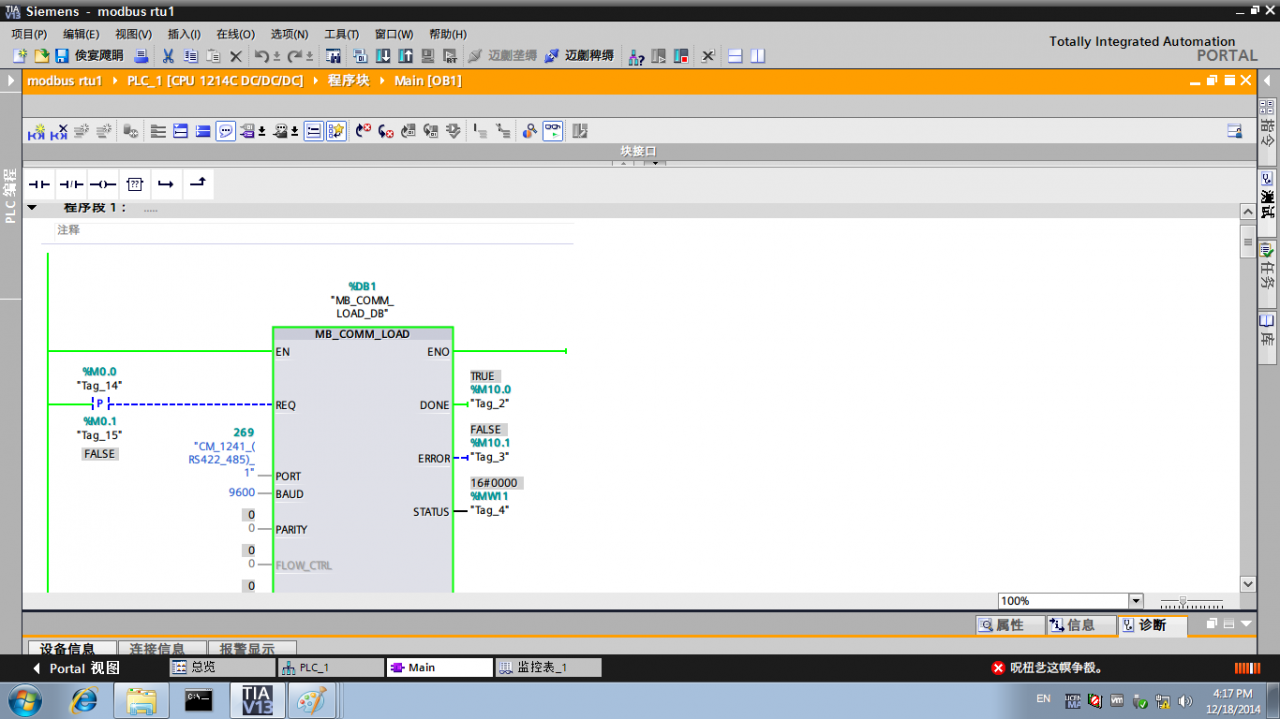Click the Close branch icon
Image resolution: width=1280 pixels, height=719 pixels.
click(x=198, y=184)
